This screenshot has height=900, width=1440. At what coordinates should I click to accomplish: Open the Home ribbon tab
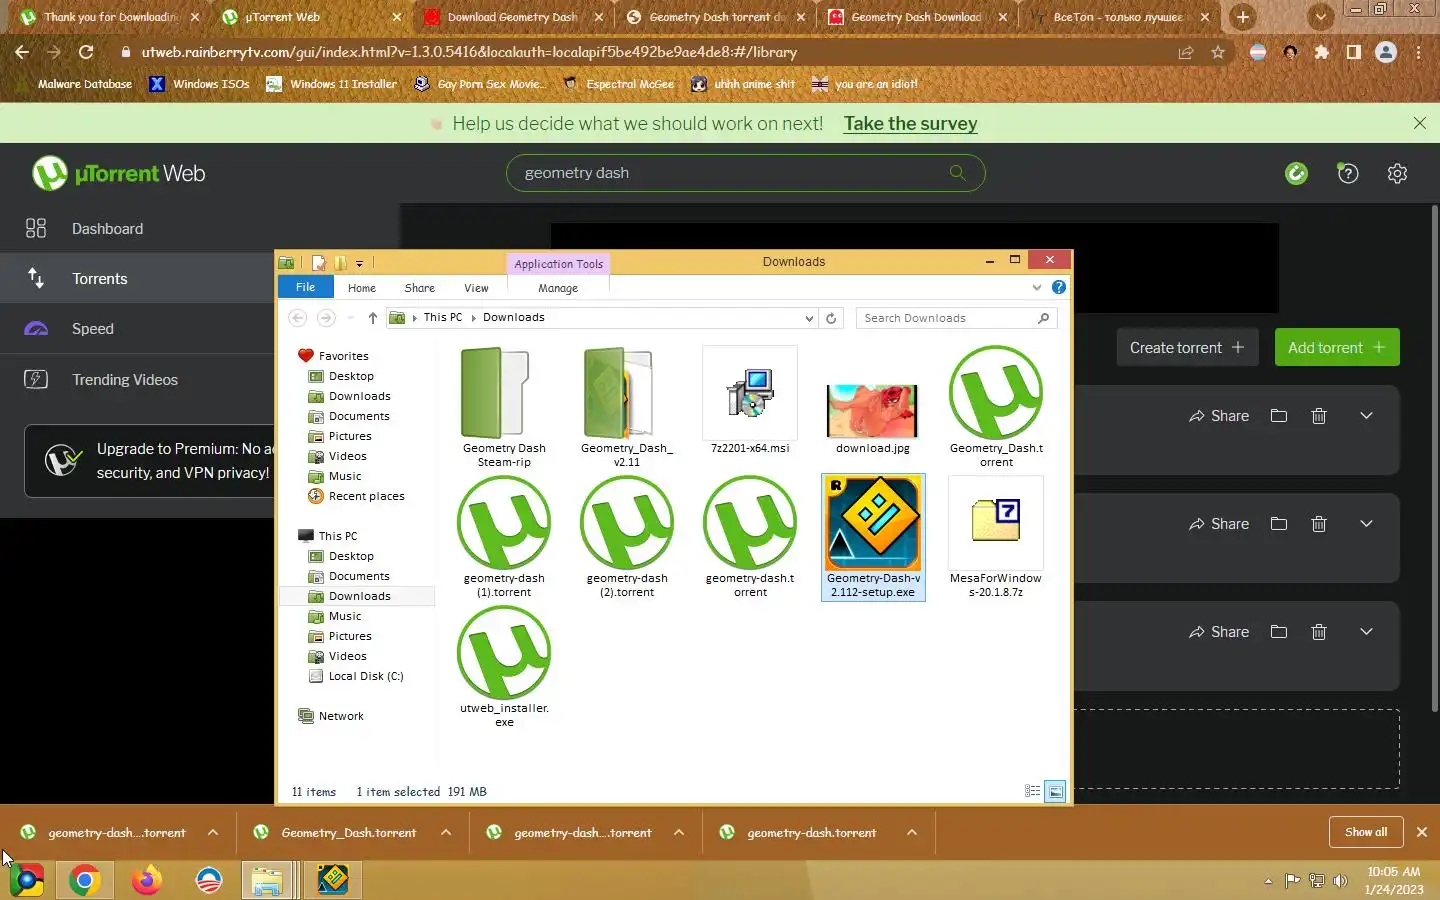(362, 288)
